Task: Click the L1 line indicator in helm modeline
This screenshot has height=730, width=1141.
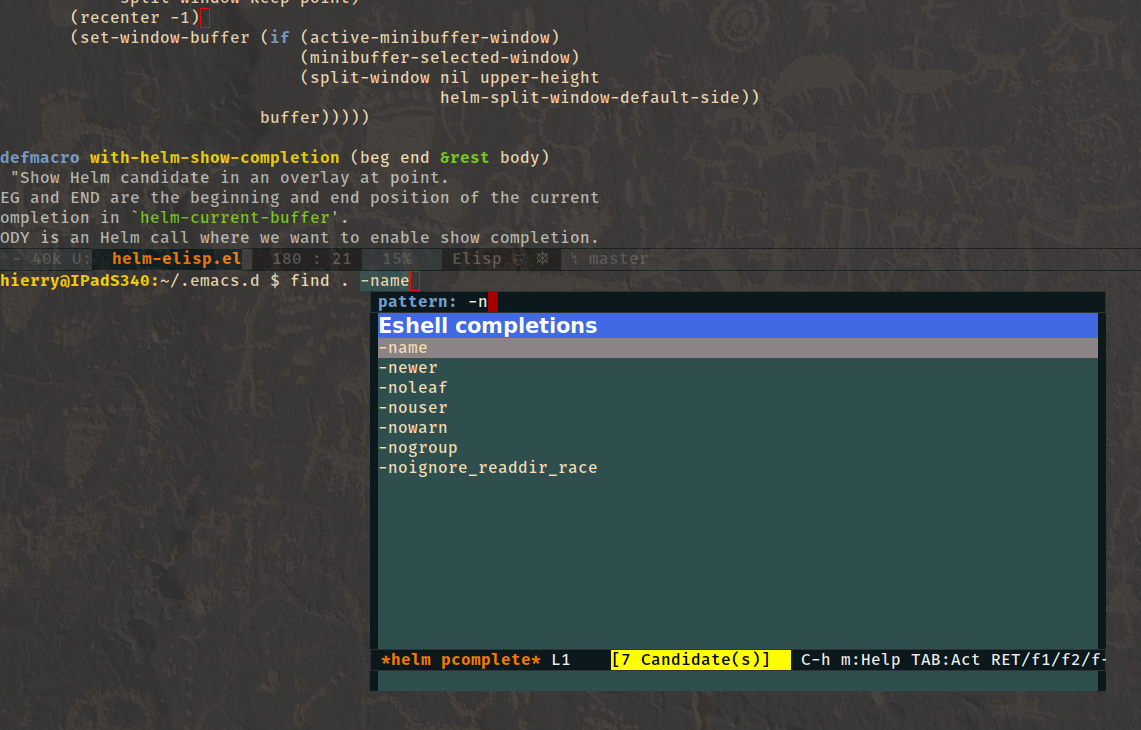Action: tap(561, 660)
